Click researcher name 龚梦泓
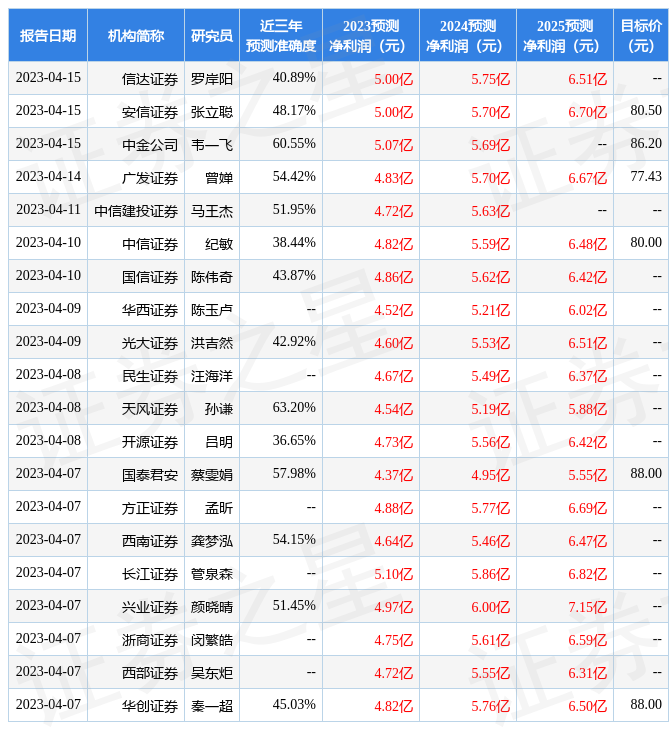The width and height of the screenshot is (669, 730). click(212, 541)
